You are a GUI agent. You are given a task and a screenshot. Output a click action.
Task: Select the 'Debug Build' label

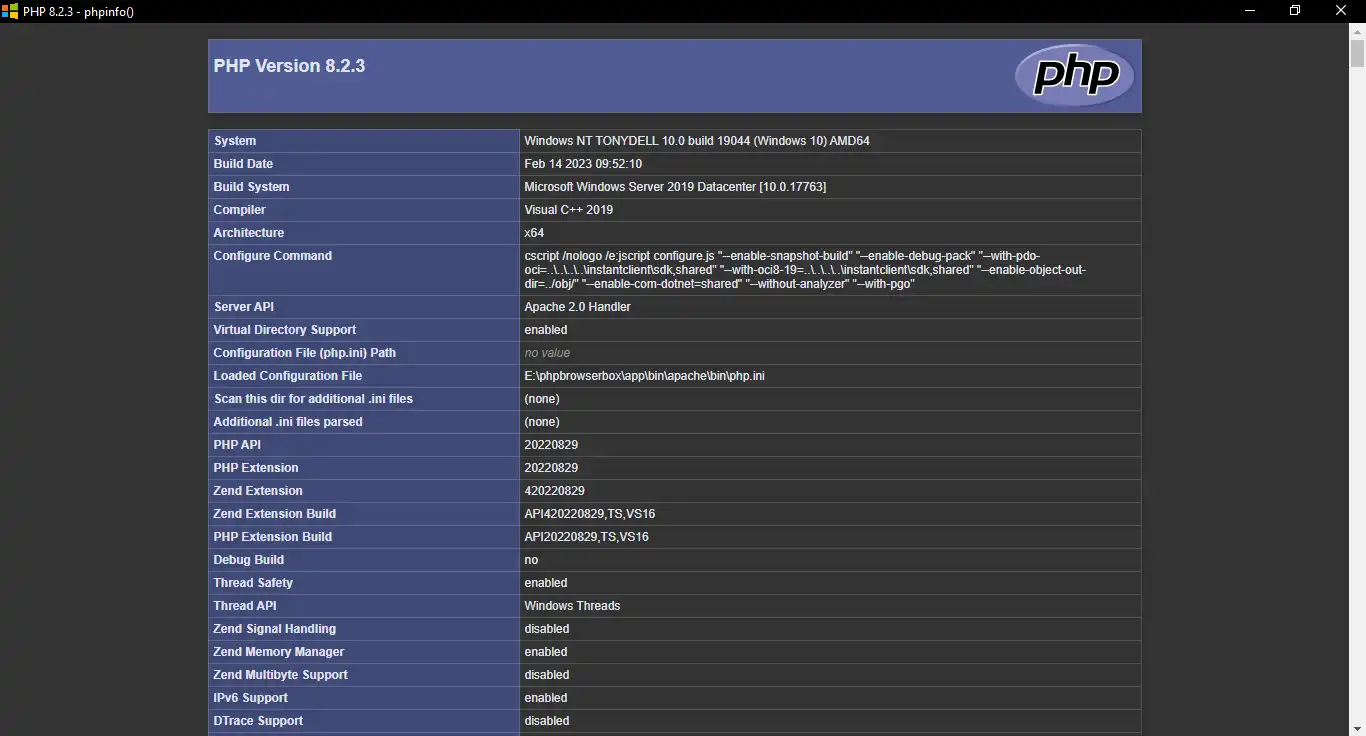[248, 560]
